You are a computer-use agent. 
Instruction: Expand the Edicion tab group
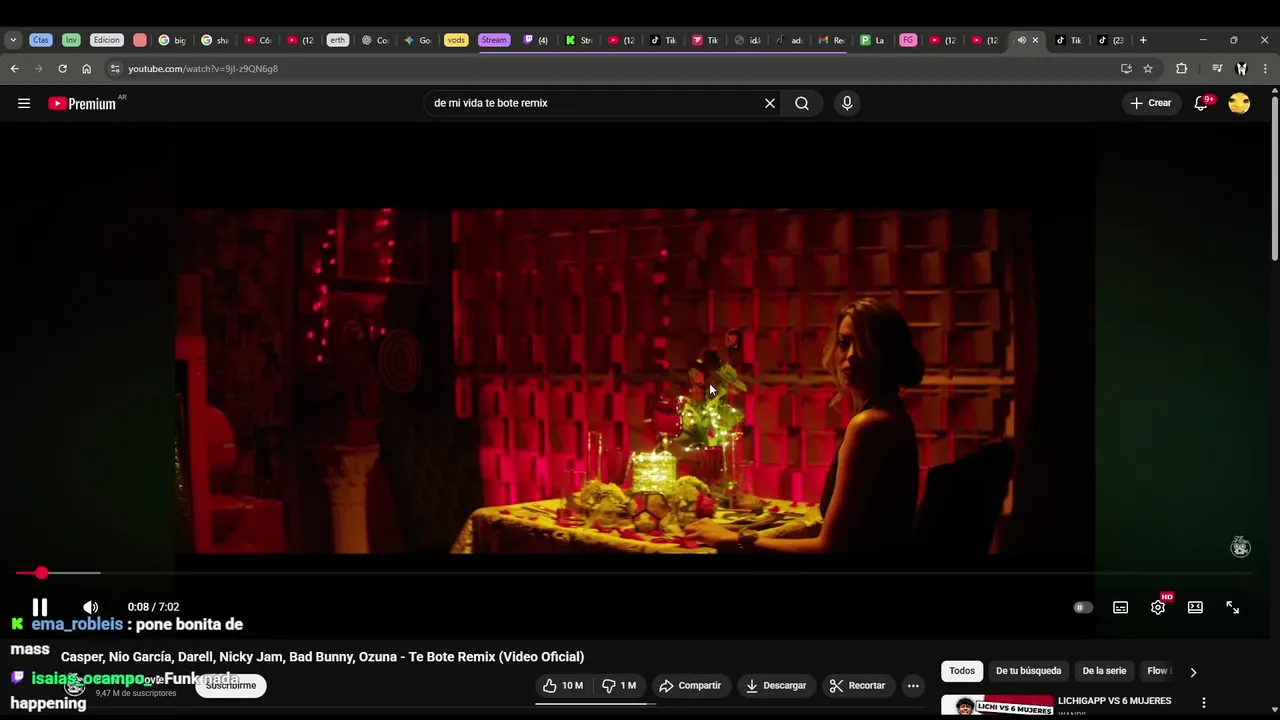[106, 40]
